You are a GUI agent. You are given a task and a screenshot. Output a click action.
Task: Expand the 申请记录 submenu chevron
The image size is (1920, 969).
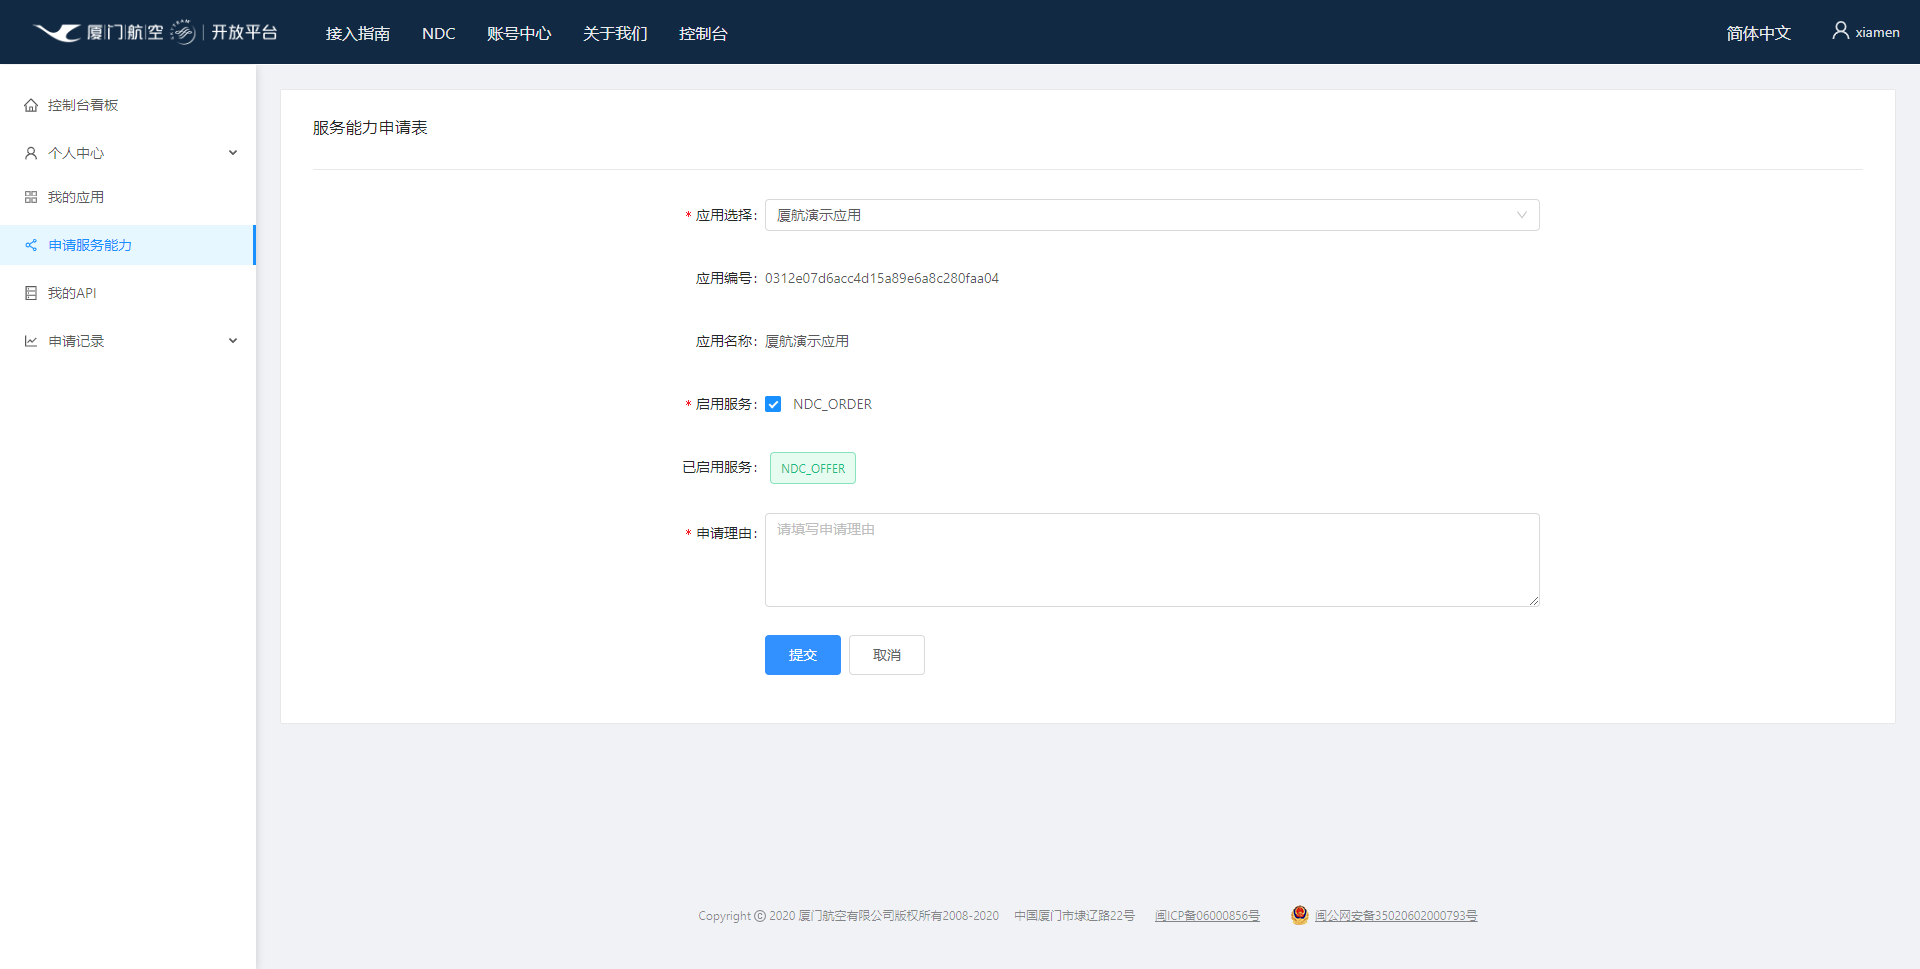coord(233,341)
